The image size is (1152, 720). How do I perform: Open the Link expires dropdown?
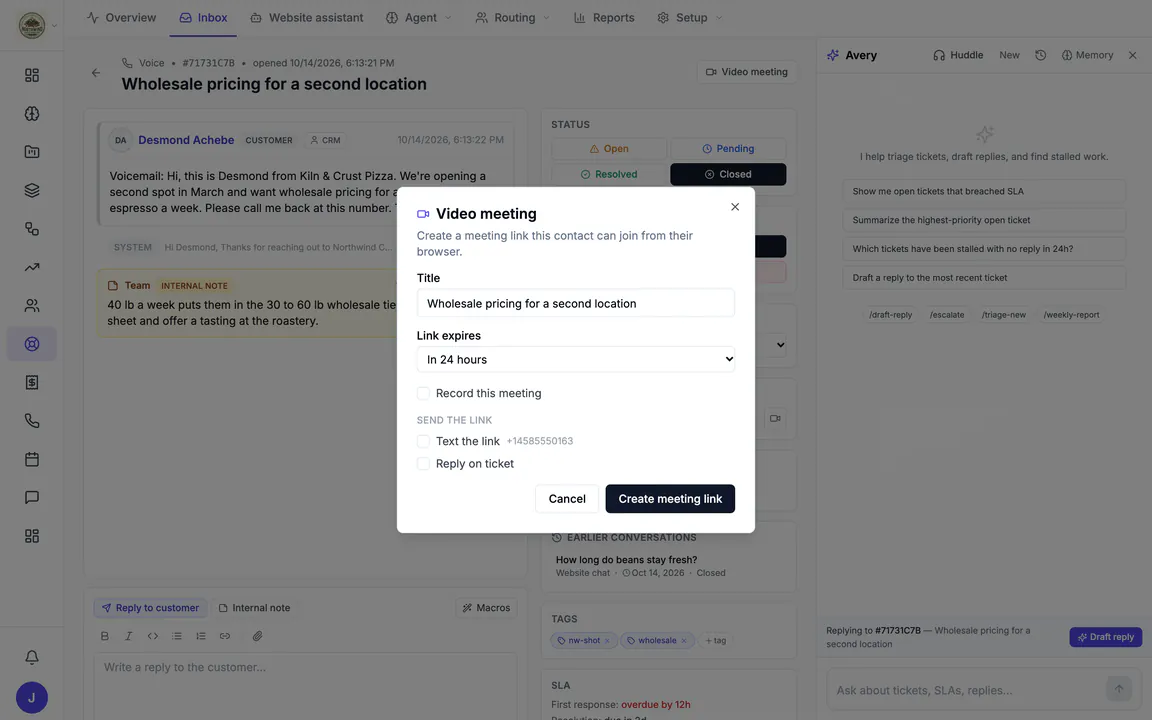tap(575, 359)
